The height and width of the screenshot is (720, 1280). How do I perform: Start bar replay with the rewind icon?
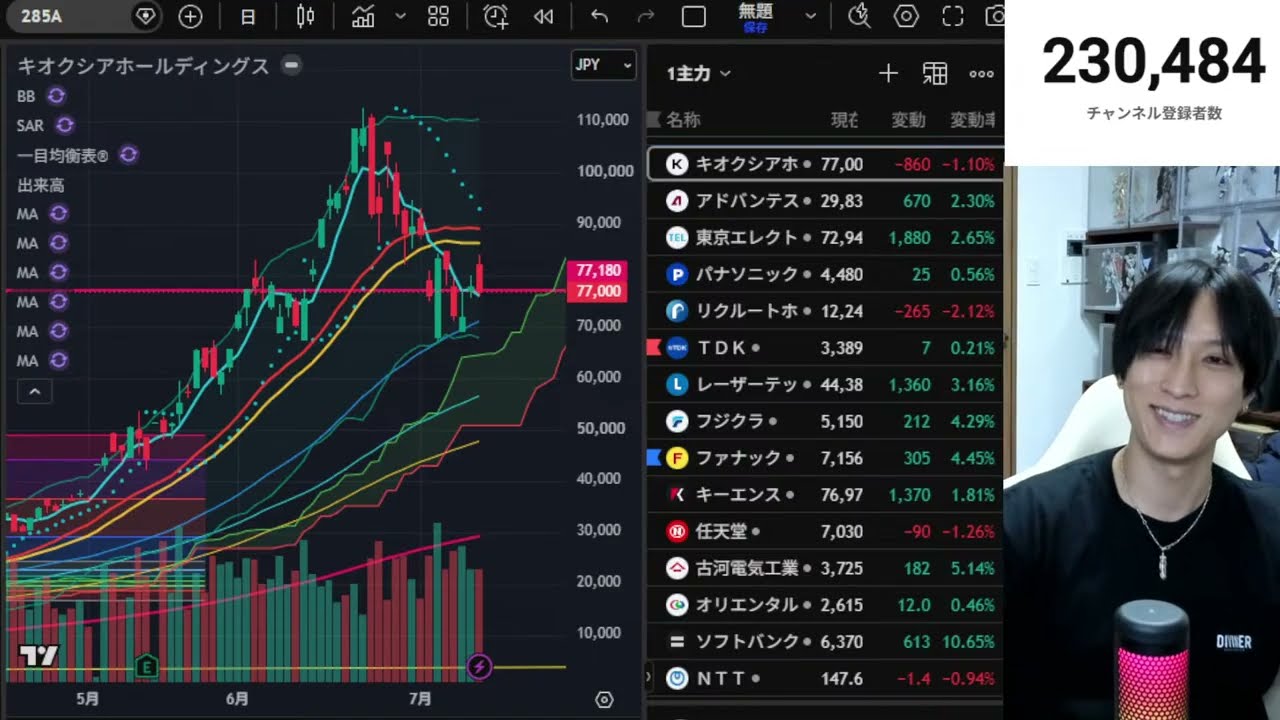pyautogui.click(x=543, y=16)
